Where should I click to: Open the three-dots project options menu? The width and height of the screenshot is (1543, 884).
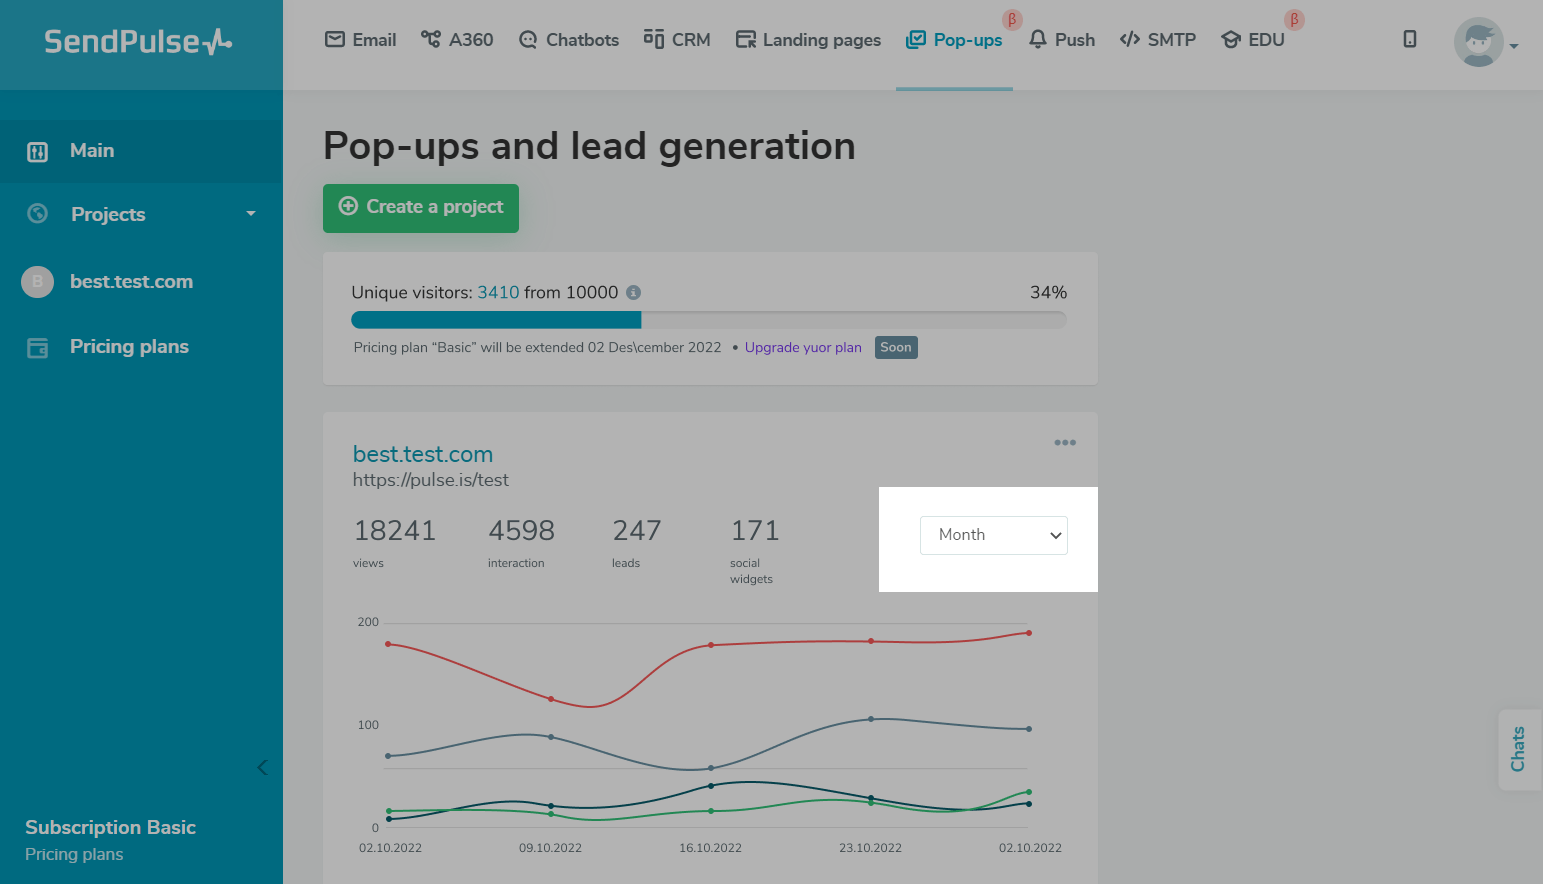1065,442
